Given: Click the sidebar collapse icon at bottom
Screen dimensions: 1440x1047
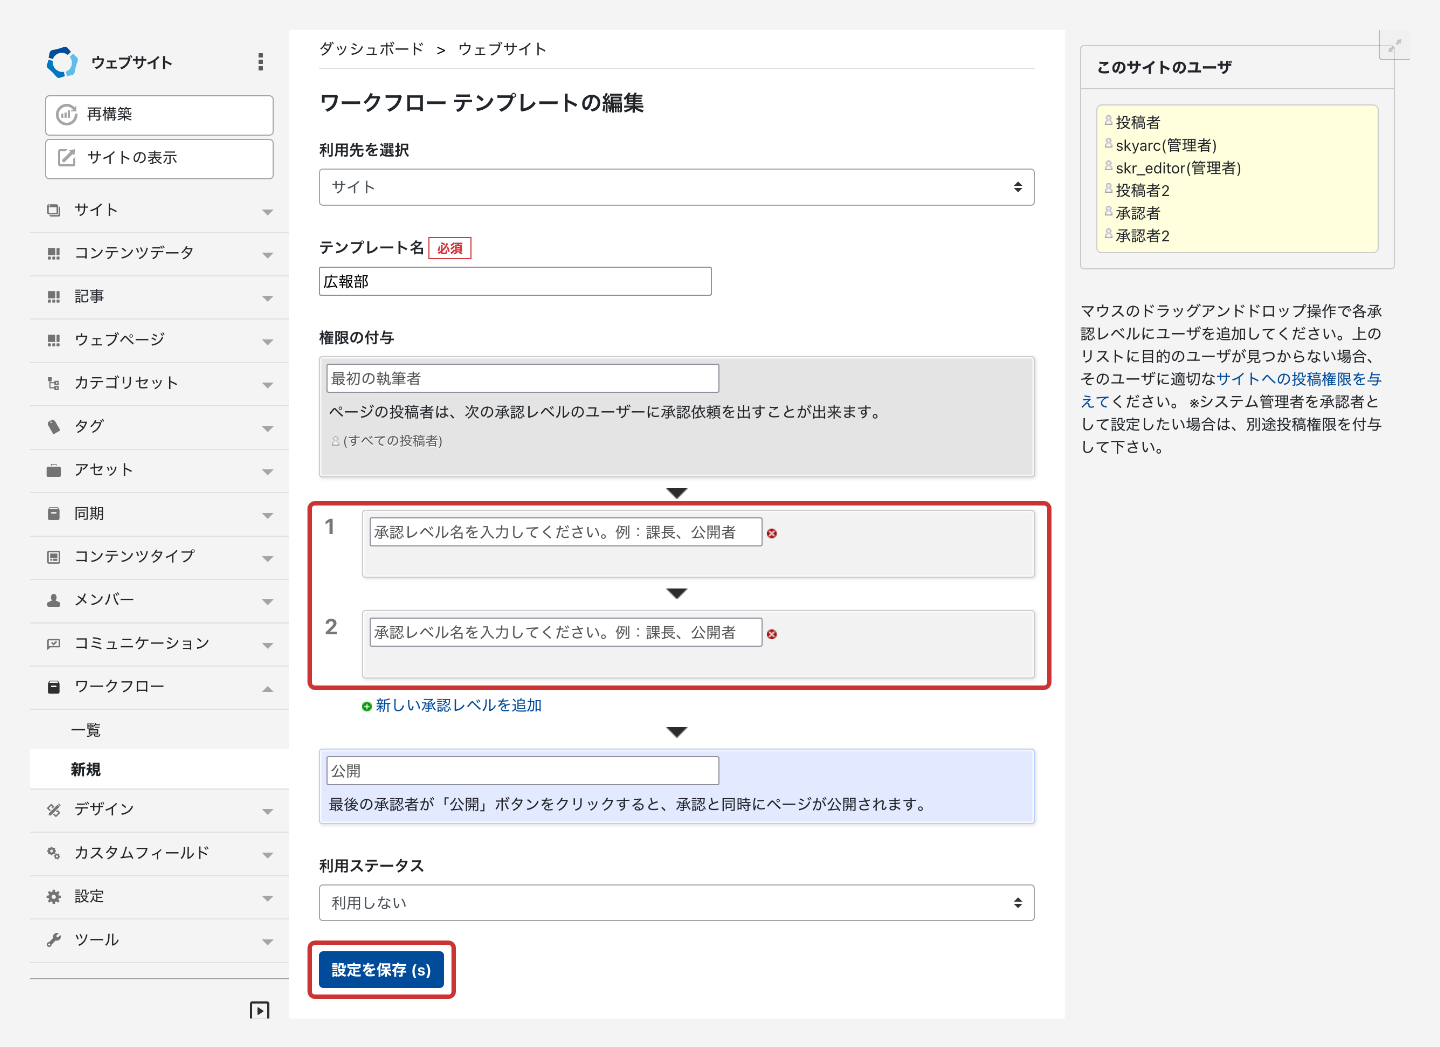Looking at the screenshot, I should click(259, 1010).
